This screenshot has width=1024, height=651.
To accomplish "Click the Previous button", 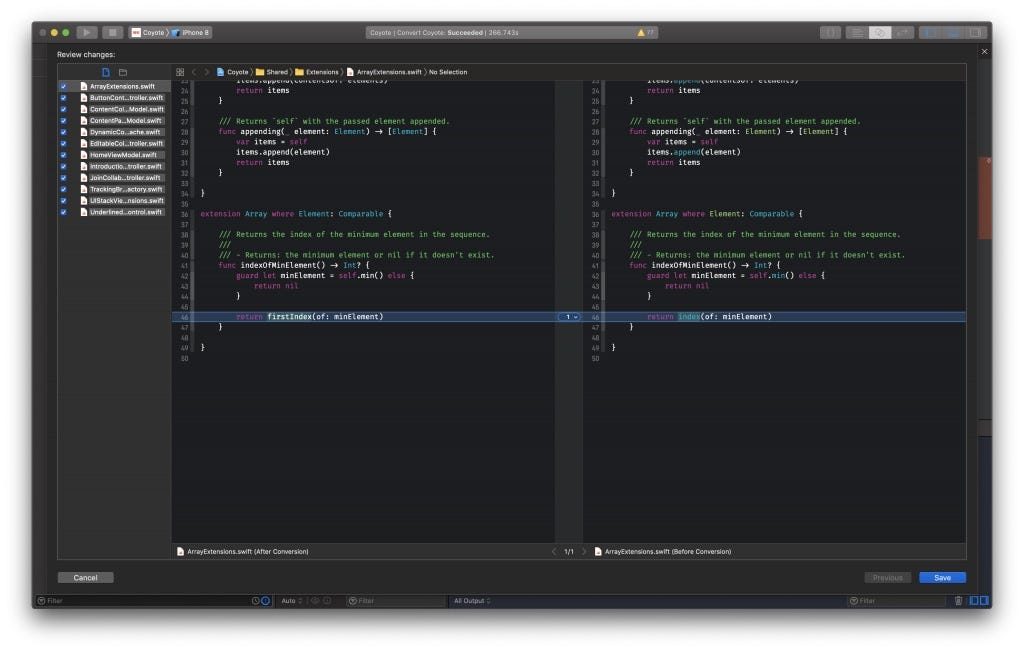I will pyautogui.click(x=888, y=578).
